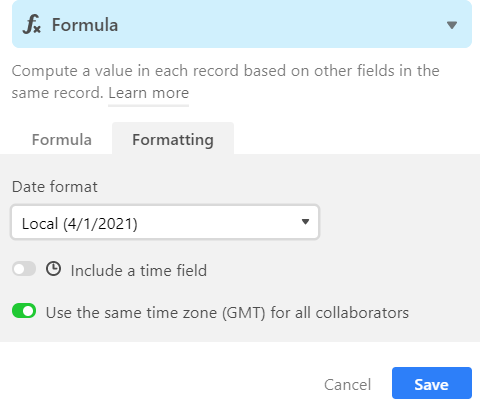Disable the same time zone (GMT) toggle
480x405 pixels.
click(x=24, y=311)
